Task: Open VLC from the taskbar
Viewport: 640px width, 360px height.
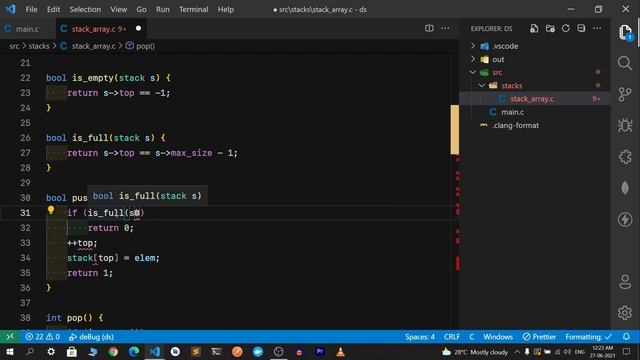Action: 340,351
